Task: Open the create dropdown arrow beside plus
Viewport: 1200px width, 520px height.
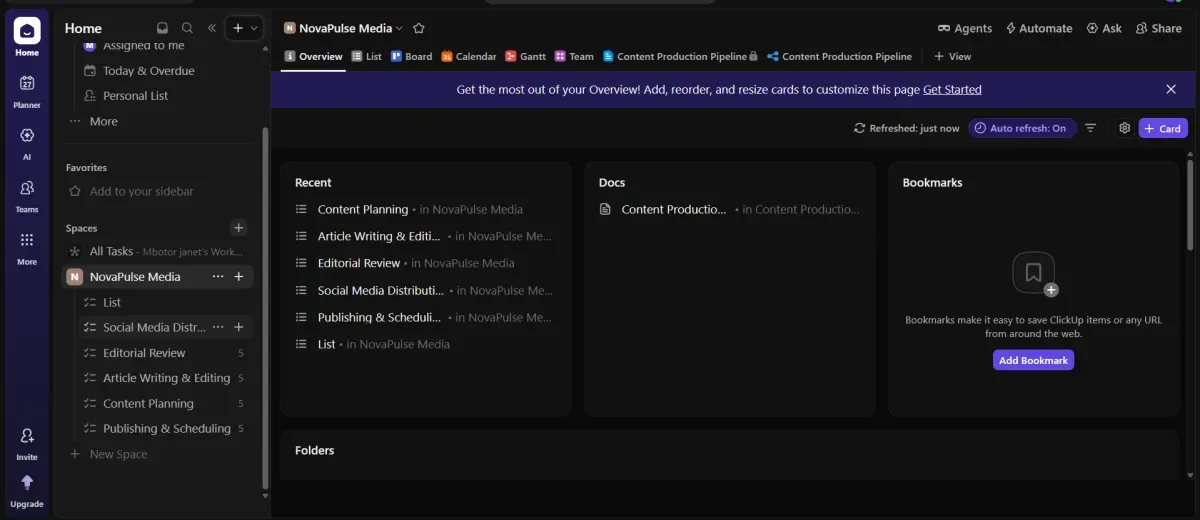Action: coord(254,28)
